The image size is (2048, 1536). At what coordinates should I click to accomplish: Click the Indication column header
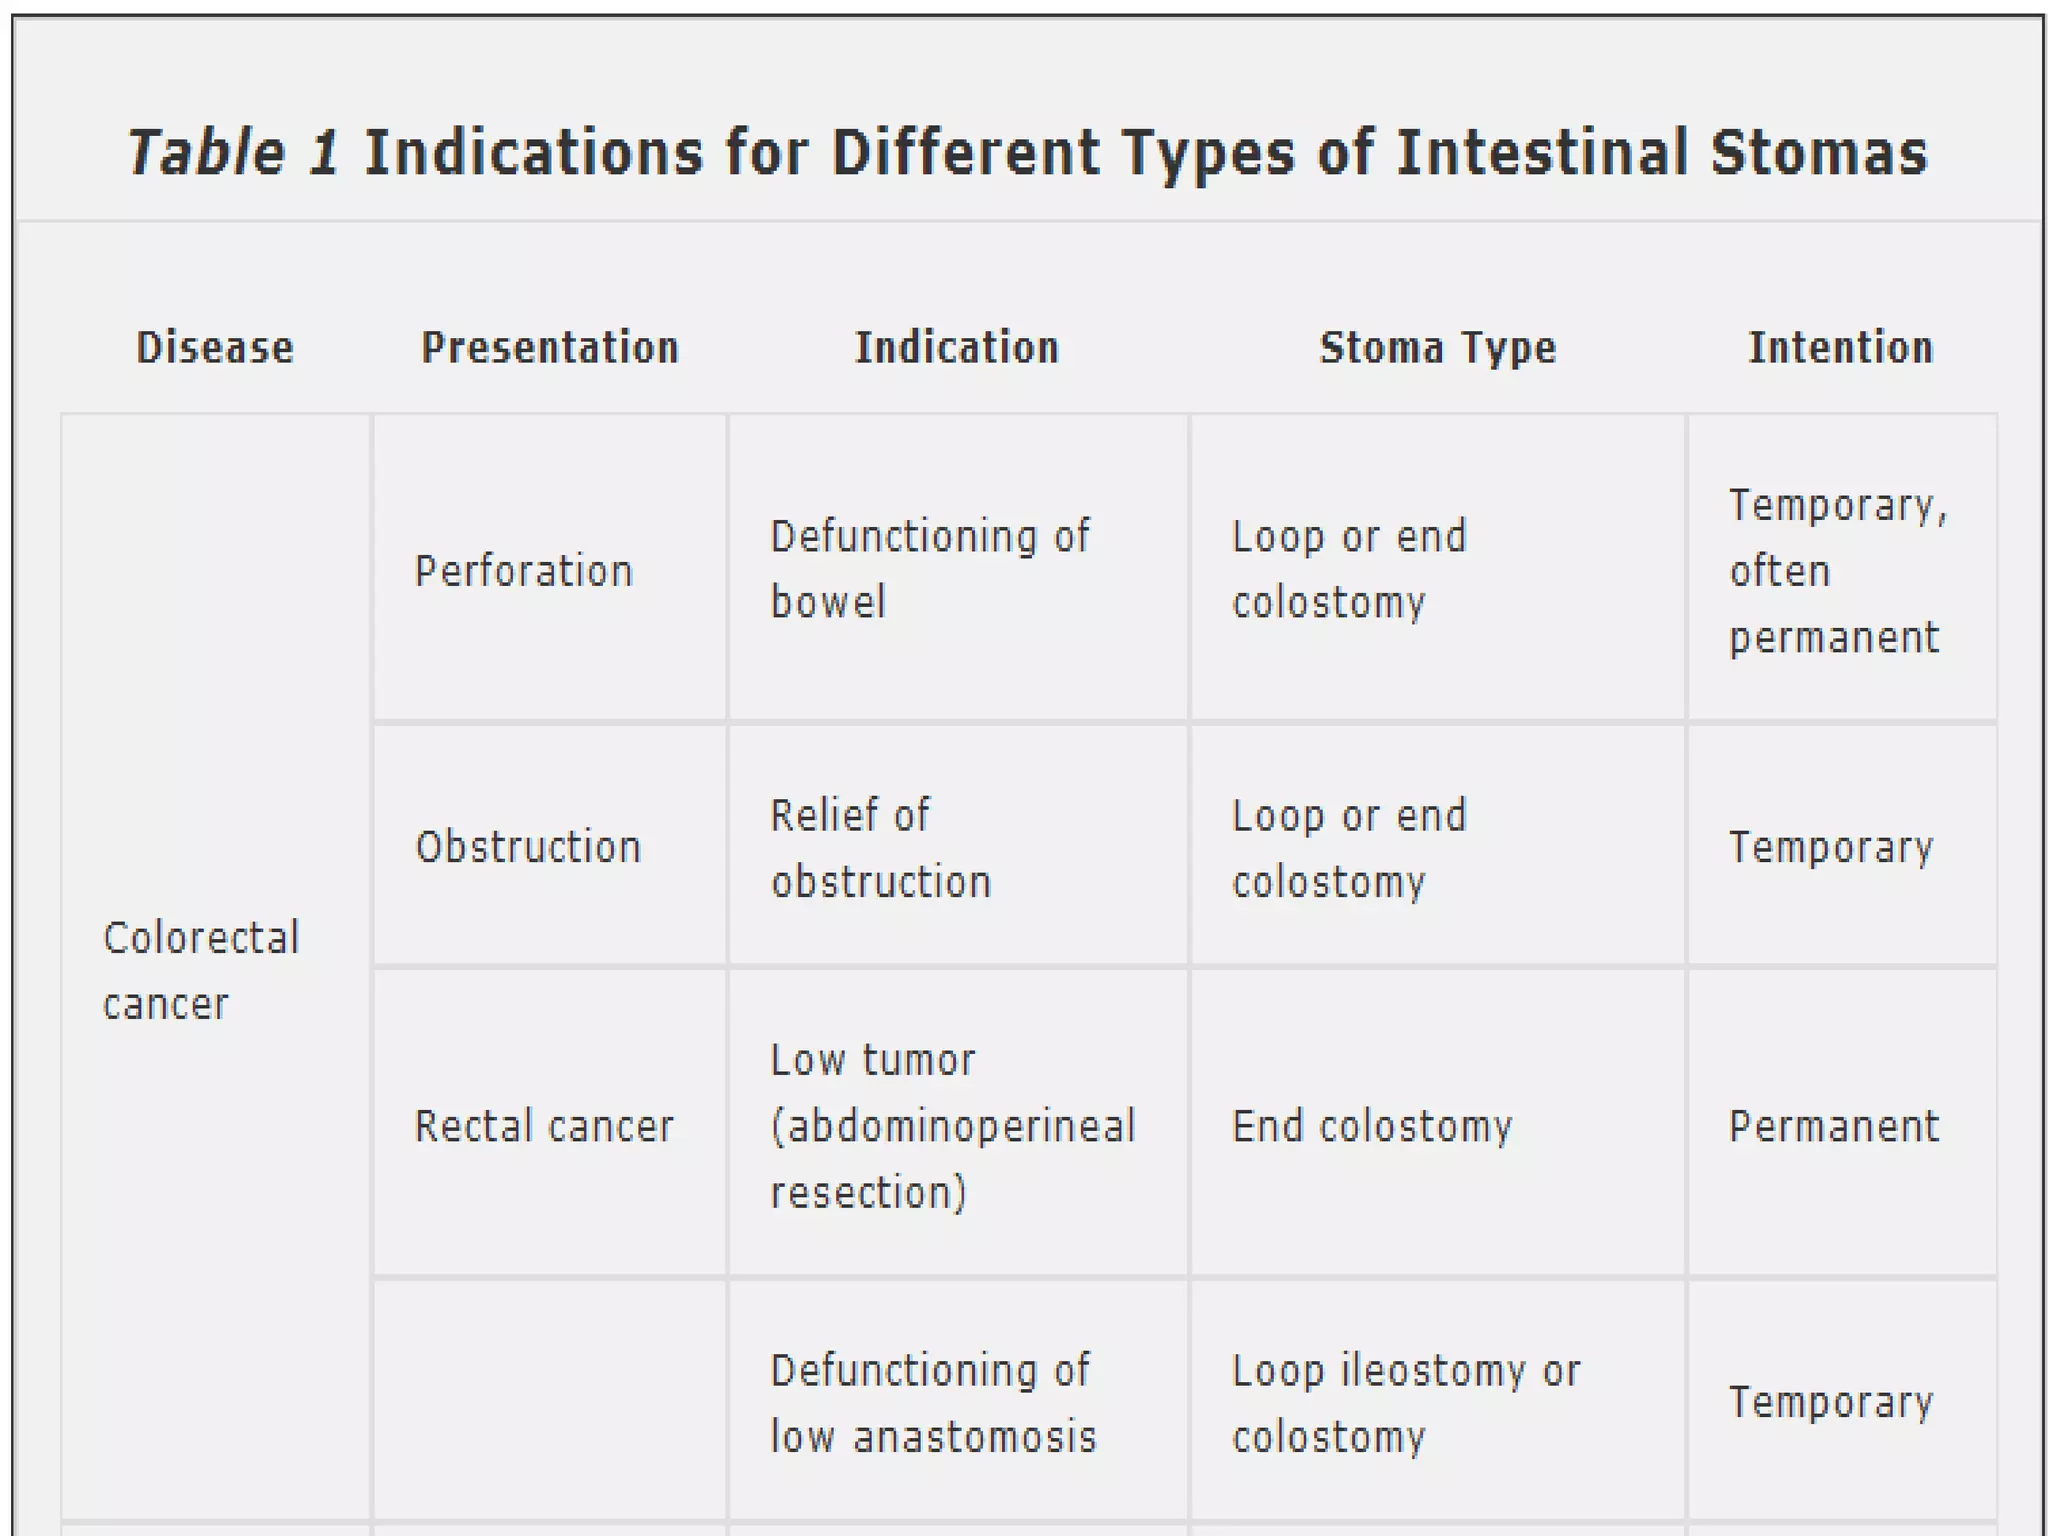point(957,348)
